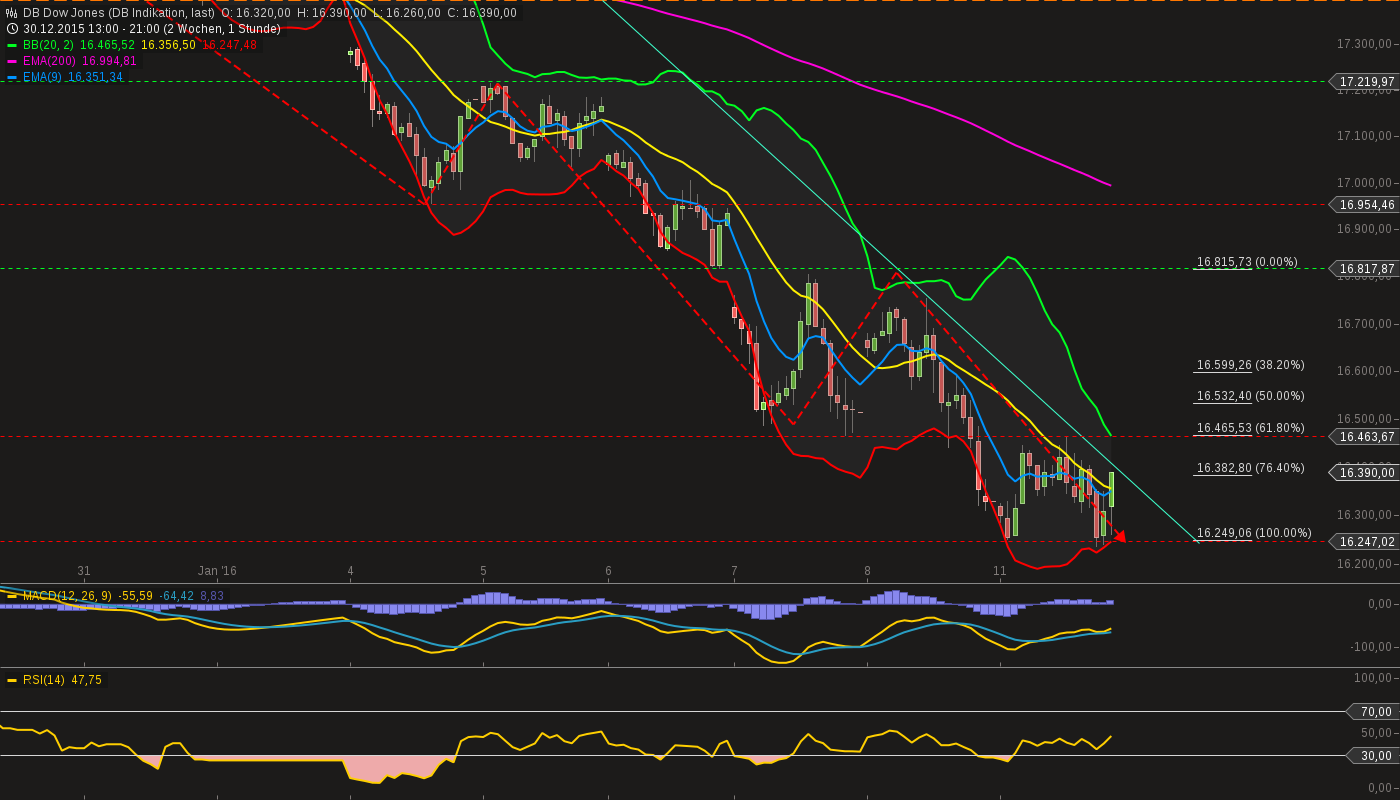Screen dimensions: 1400x800
Task: Select the MACD(12, 26, 9) indicator label
Action: click(x=68, y=596)
